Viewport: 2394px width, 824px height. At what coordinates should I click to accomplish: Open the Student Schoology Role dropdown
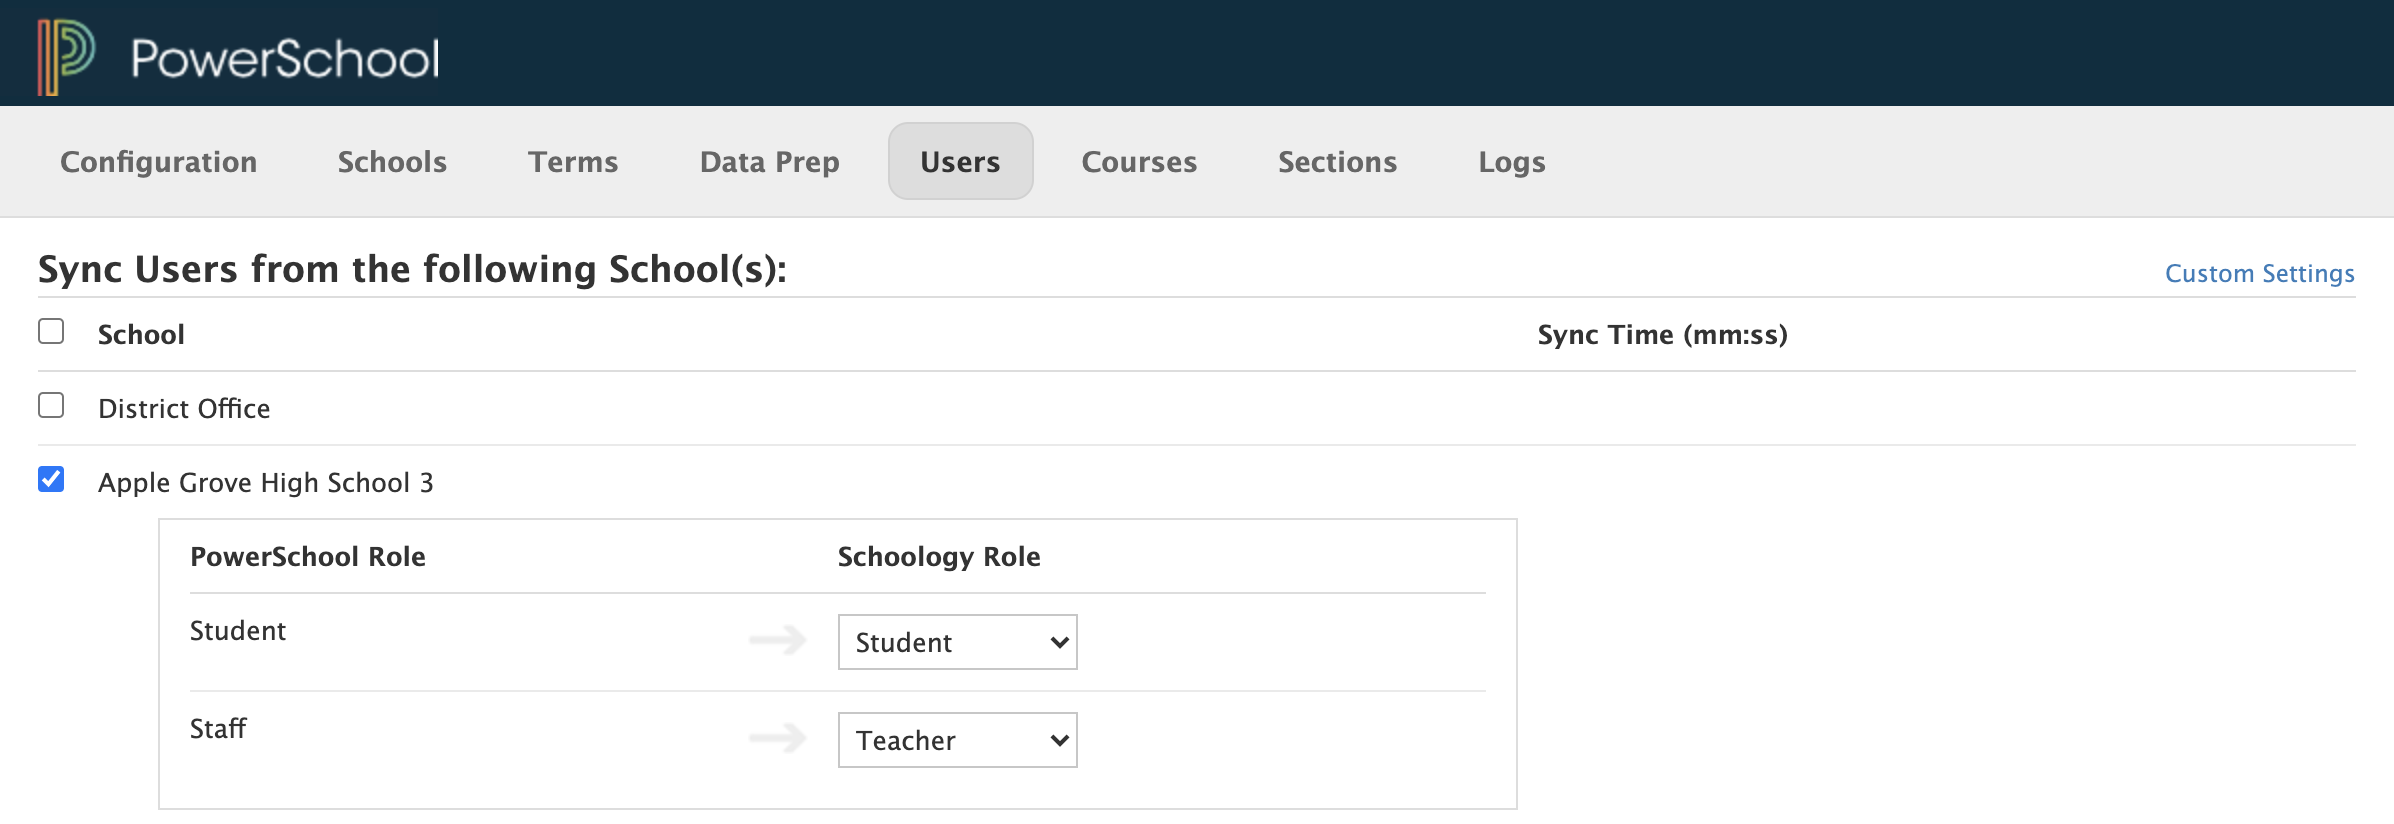(x=957, y=642)
